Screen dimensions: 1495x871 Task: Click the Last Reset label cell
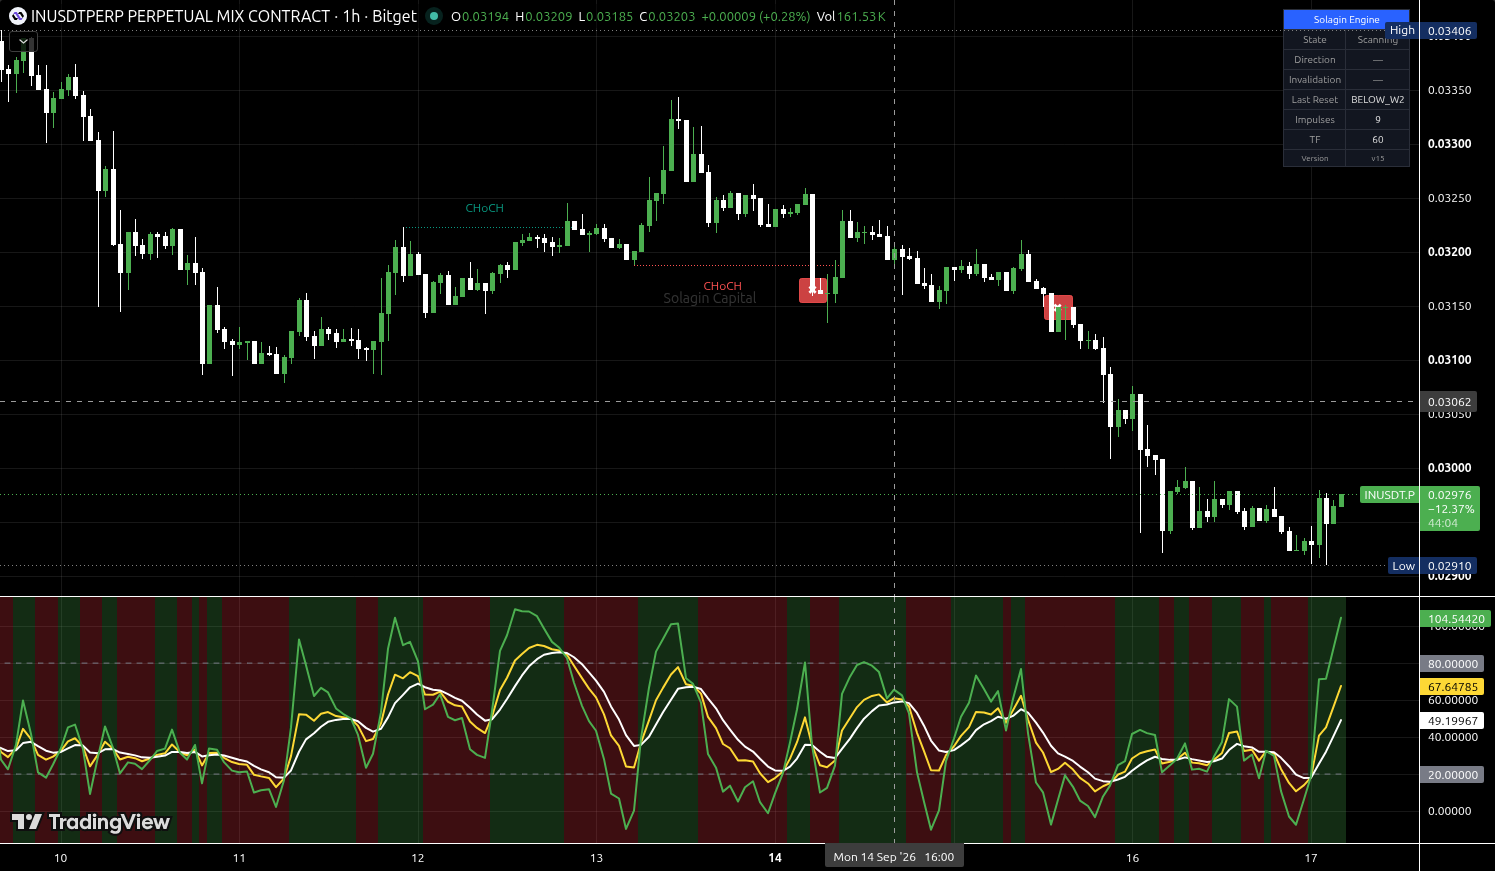(x=1315, y=100)
